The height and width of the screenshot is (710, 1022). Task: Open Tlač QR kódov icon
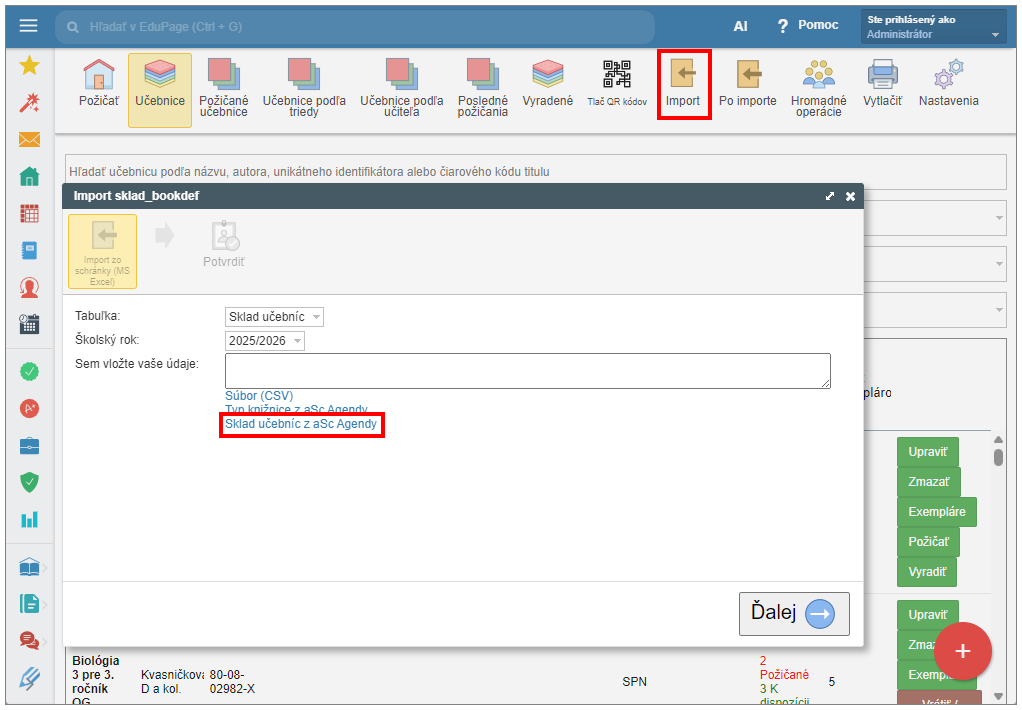(616, 83)
